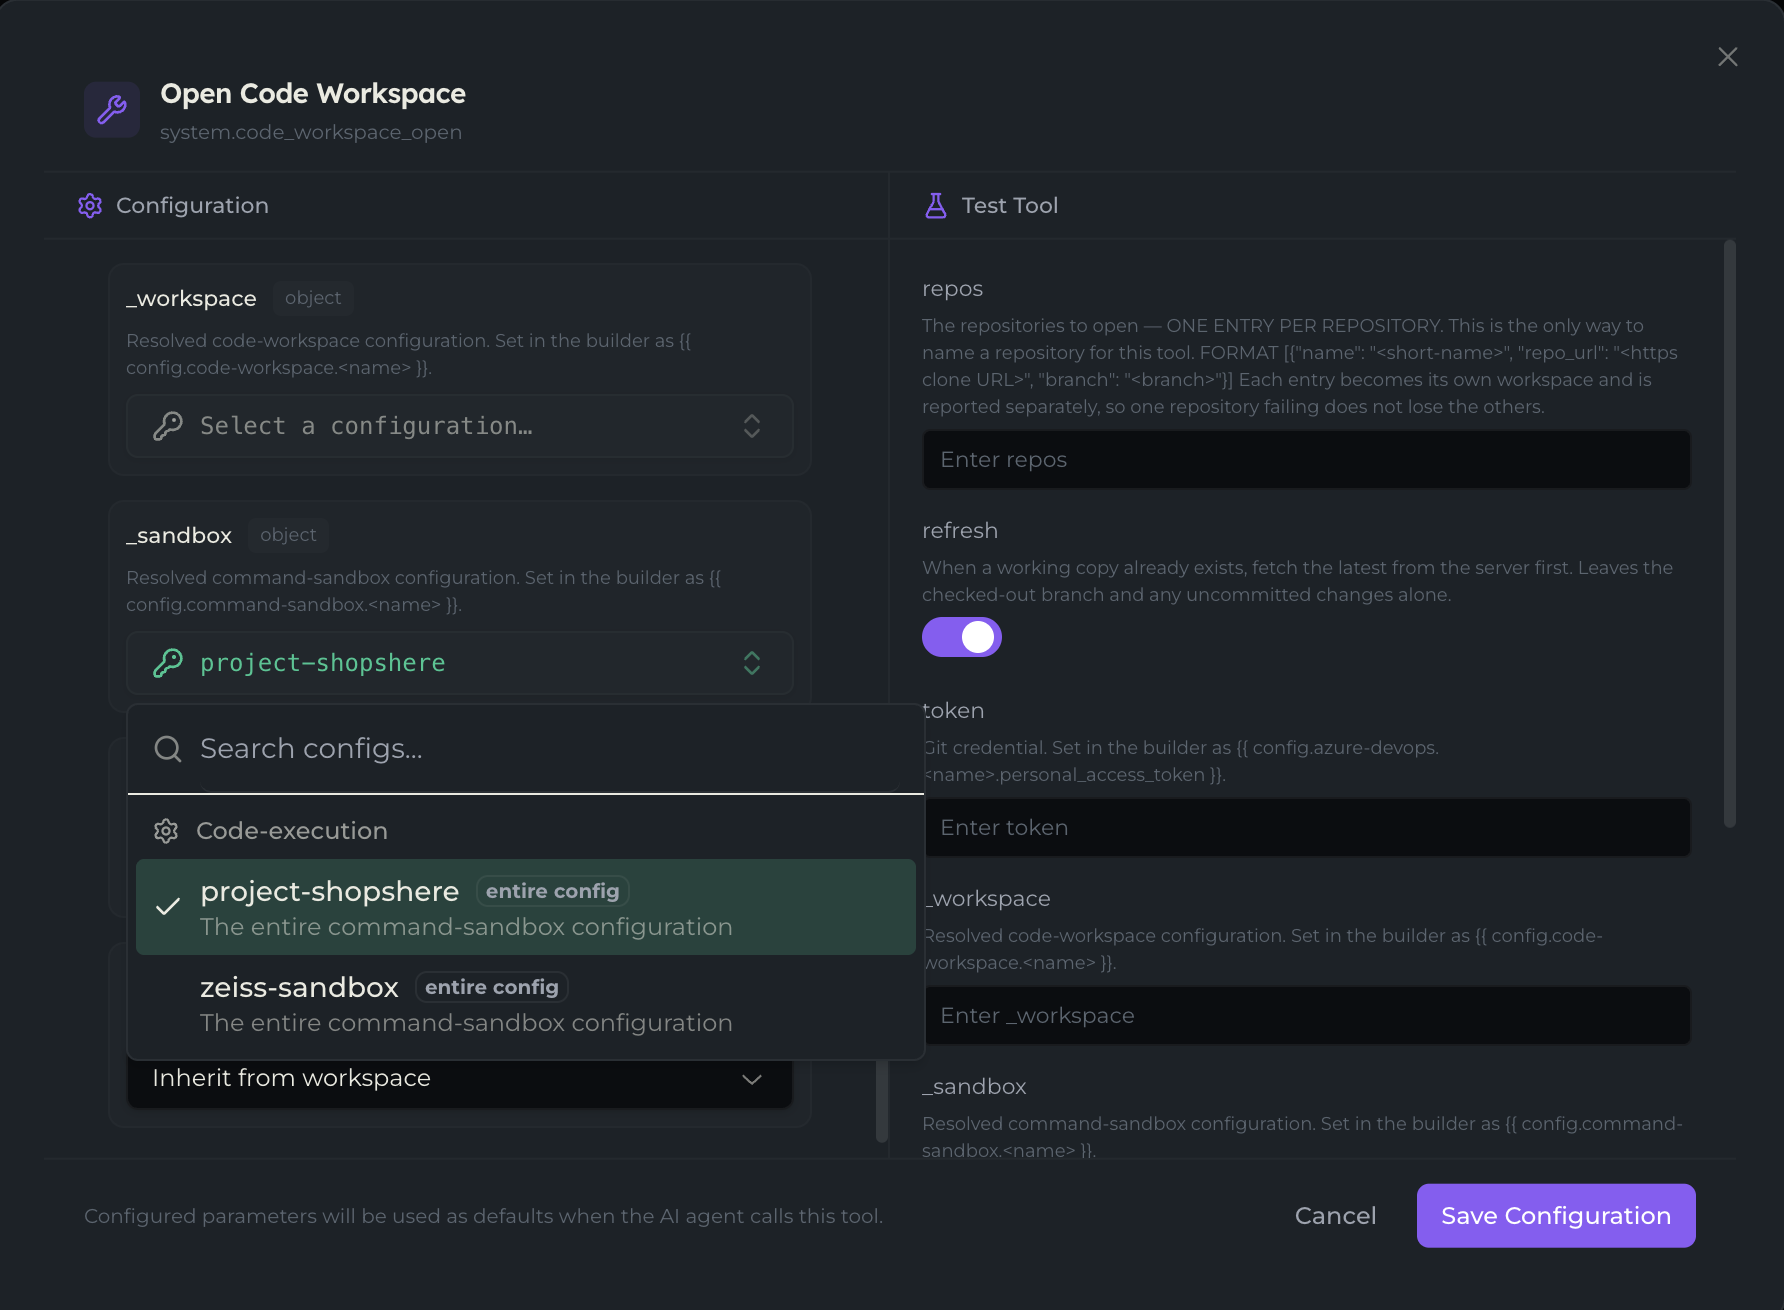Open the _workspace Select a configuration dropdown

click(x=460, y=426)
